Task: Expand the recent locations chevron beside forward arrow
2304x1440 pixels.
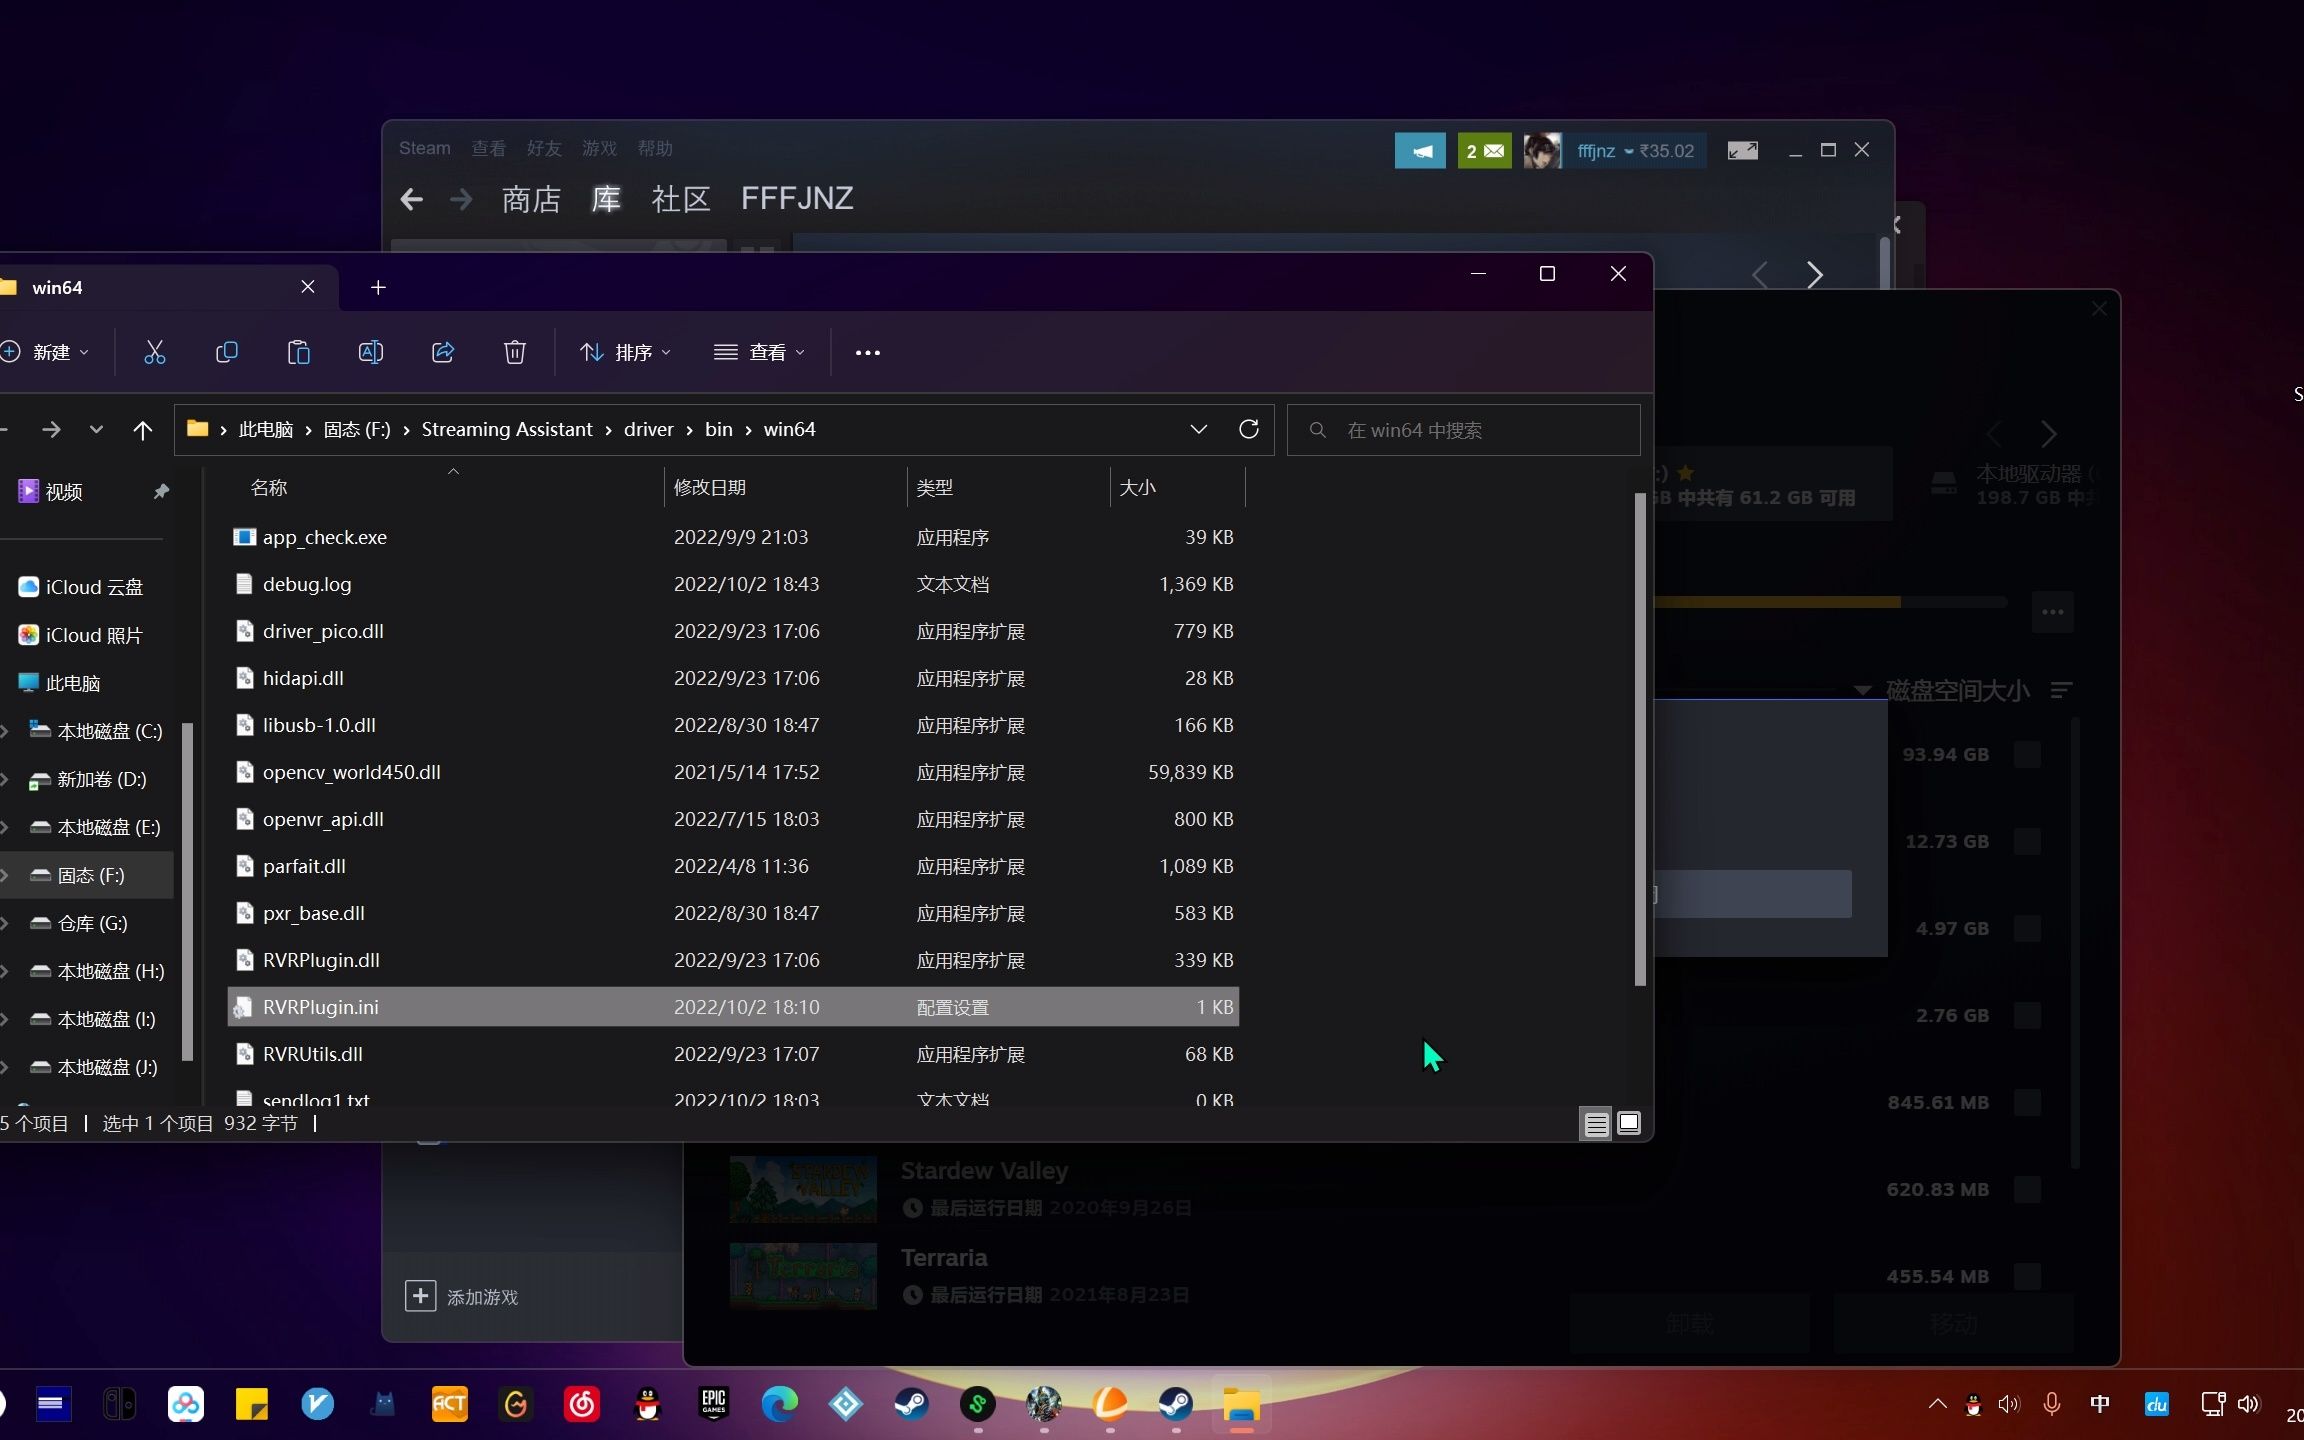Action: point(96,430)
